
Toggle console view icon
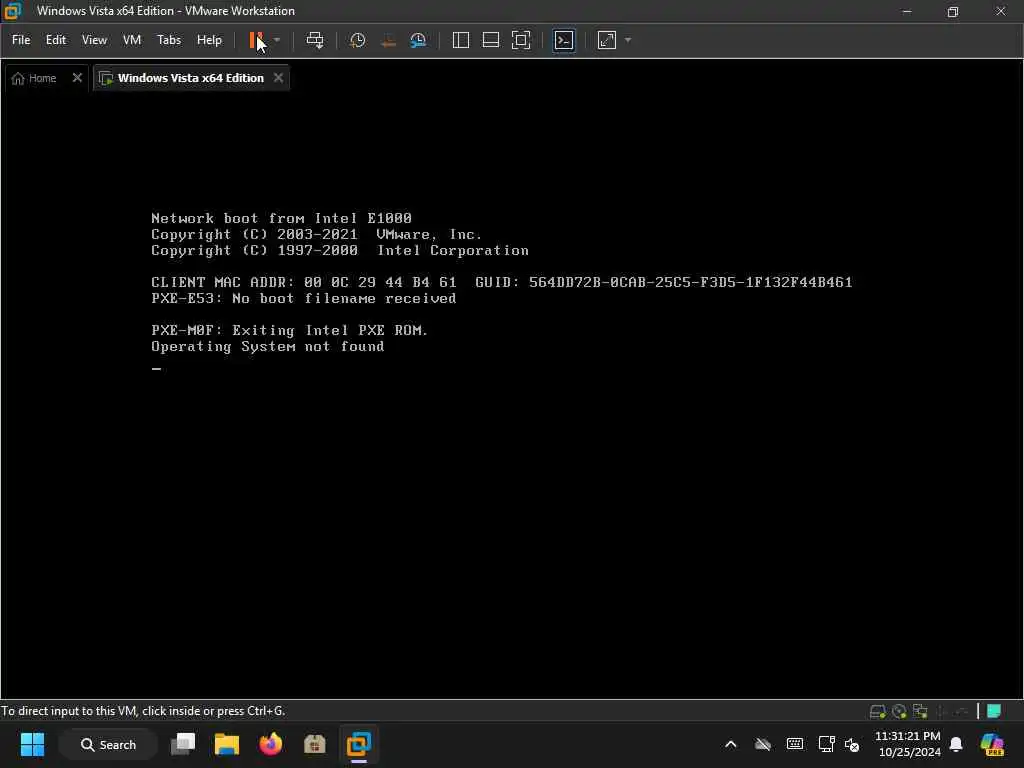(x=564, y=40)
